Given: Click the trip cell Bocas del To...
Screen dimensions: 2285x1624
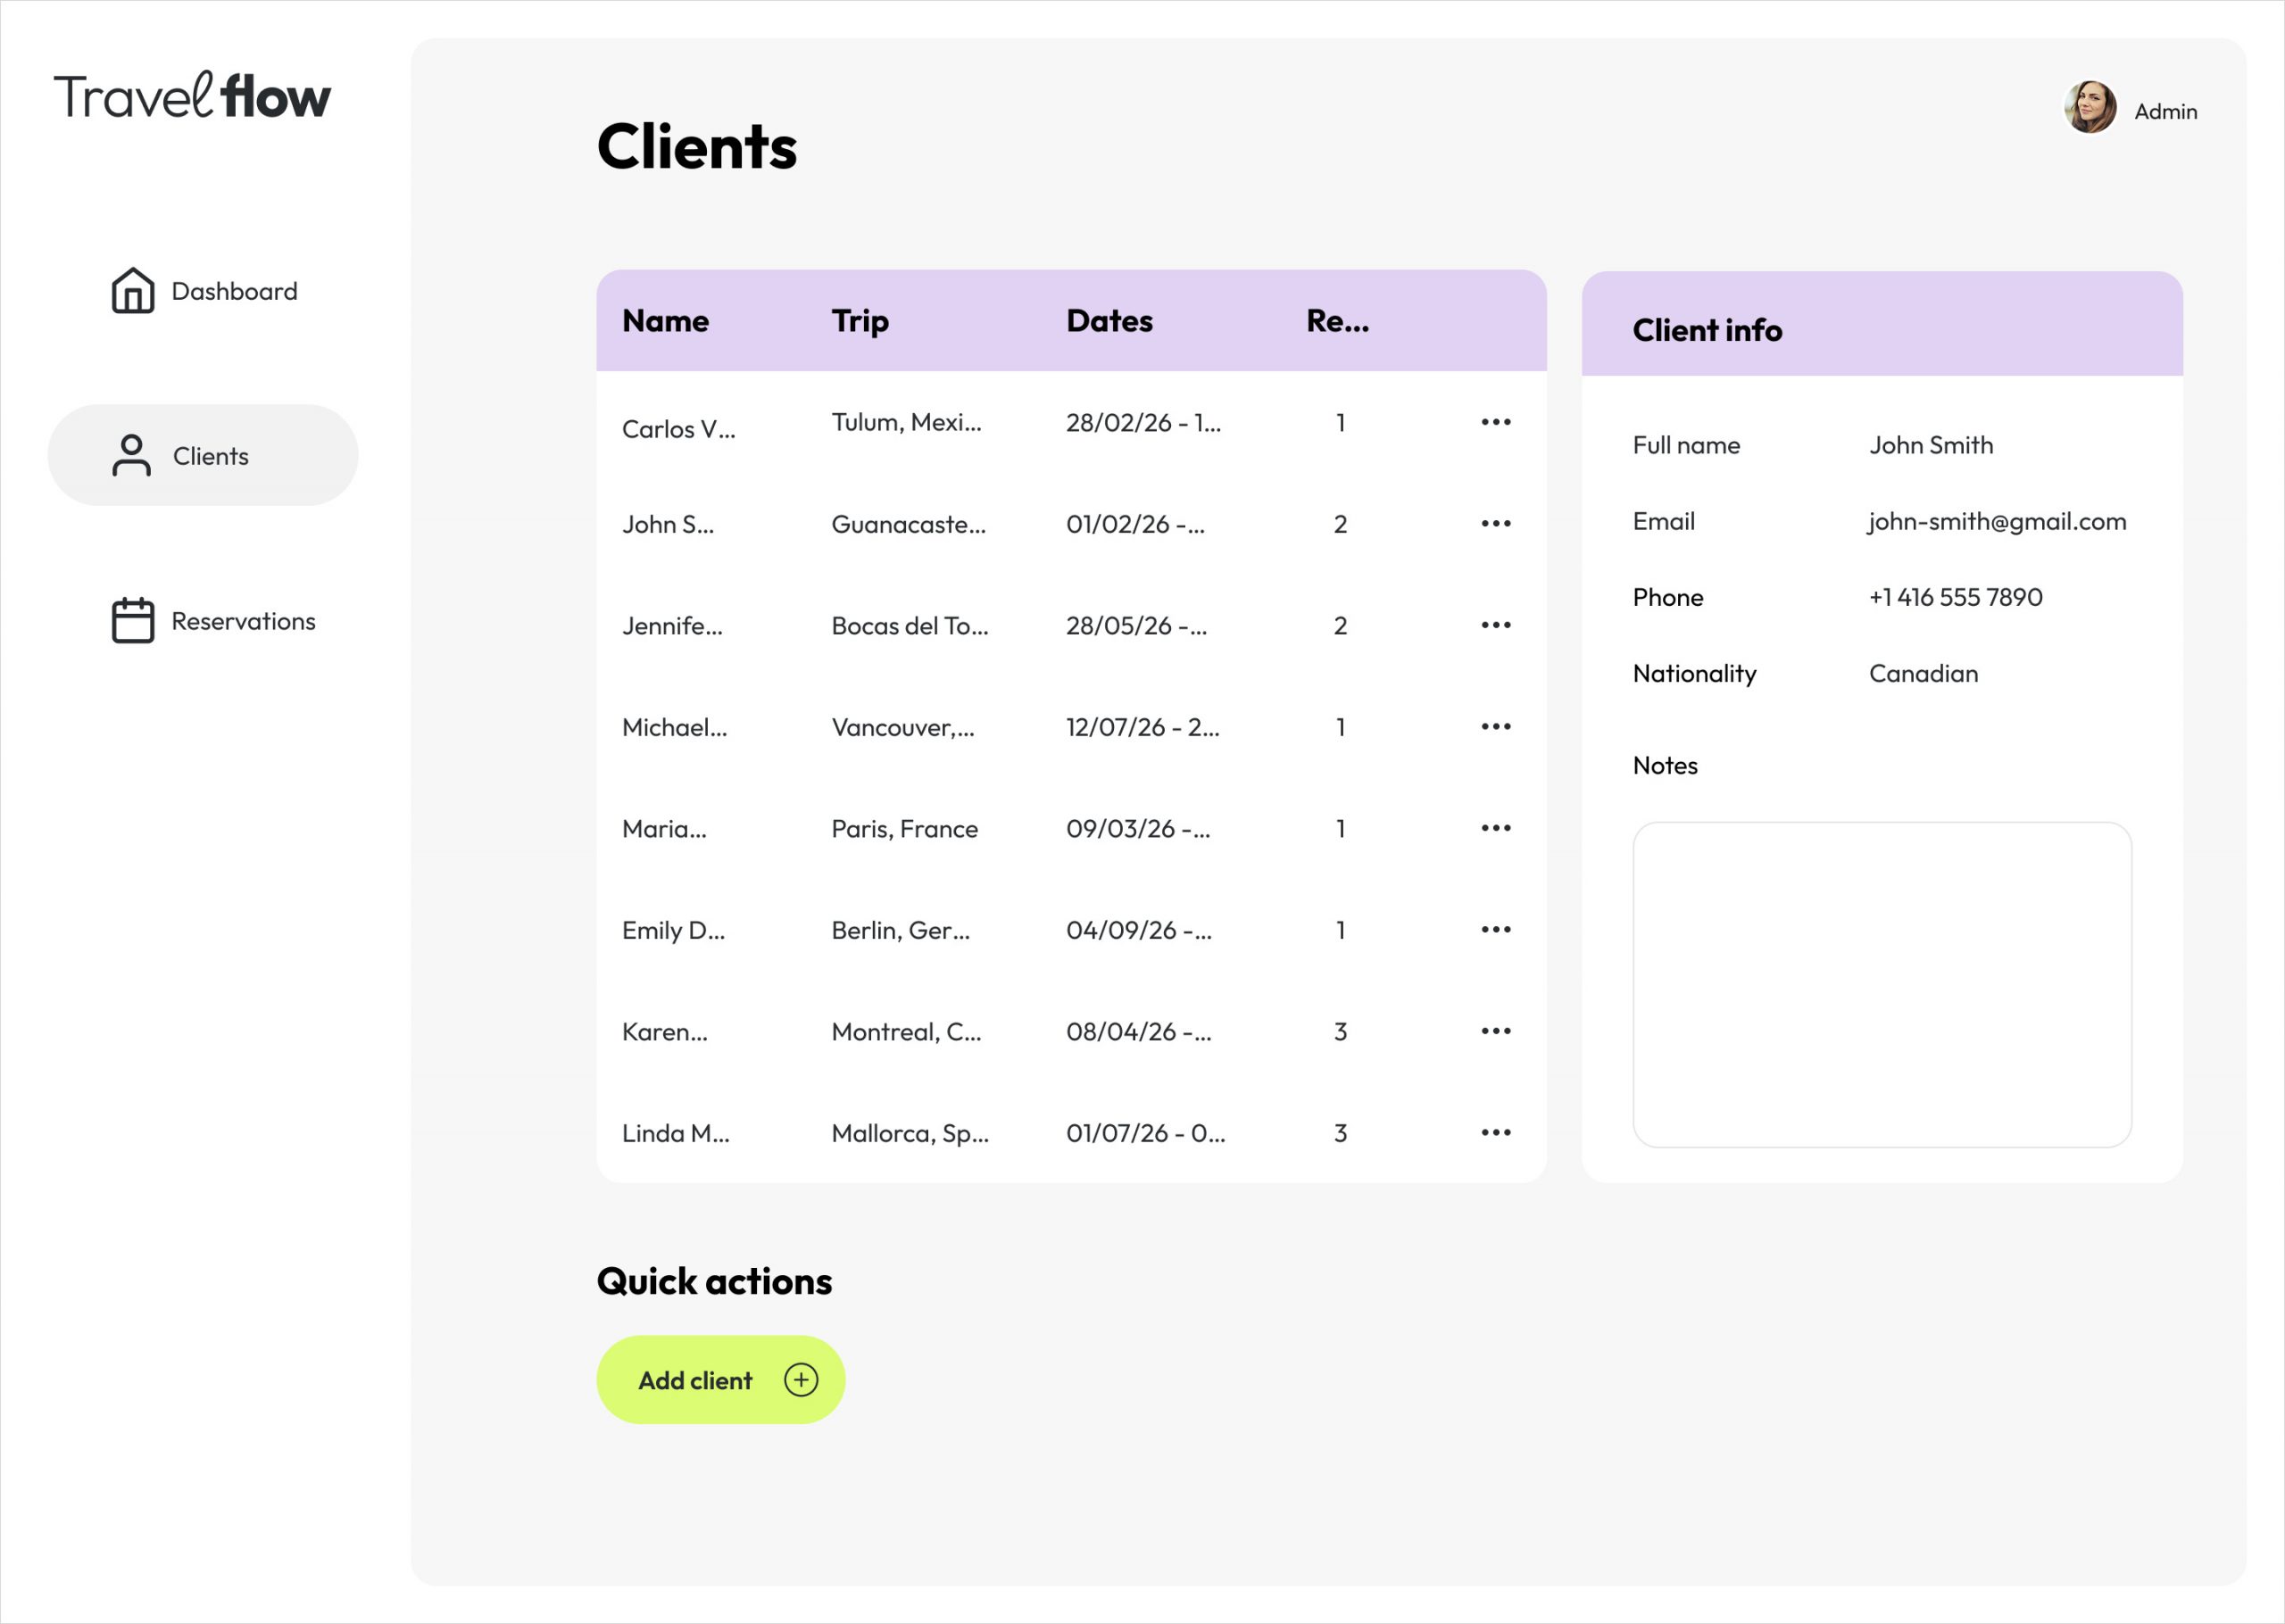Looking at the screenshot, I should [x=910, y=626].
